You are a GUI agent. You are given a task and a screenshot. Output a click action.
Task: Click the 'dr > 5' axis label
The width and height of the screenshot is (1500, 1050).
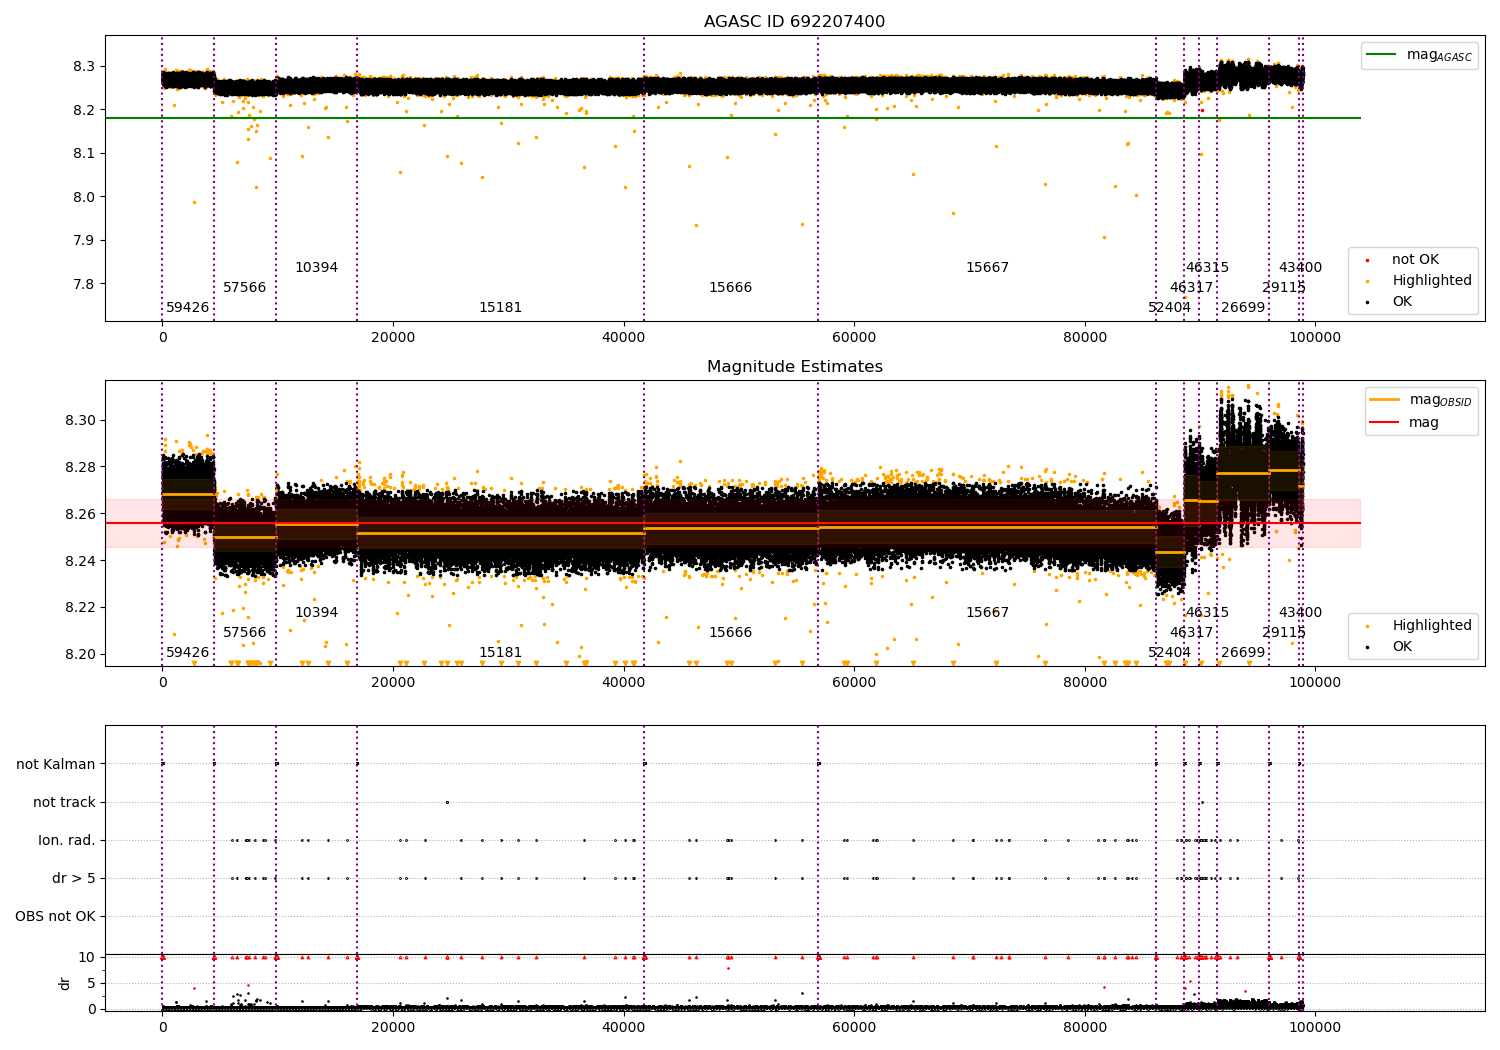pos(74,879)
